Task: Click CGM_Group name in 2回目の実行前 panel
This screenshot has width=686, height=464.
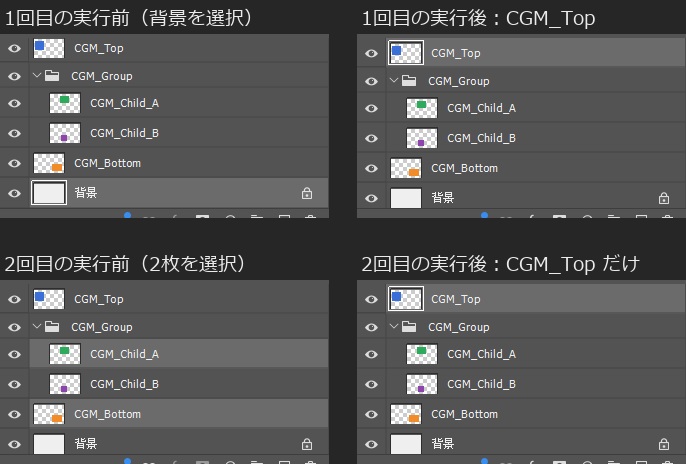Action: (102, 328)
